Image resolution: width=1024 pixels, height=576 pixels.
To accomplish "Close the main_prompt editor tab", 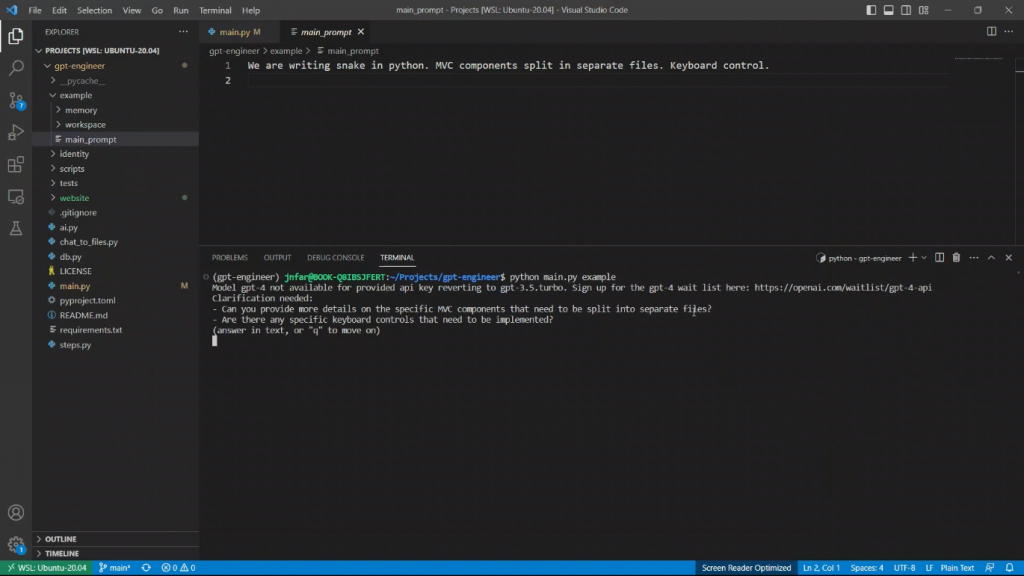I will [x=360, y=32].
